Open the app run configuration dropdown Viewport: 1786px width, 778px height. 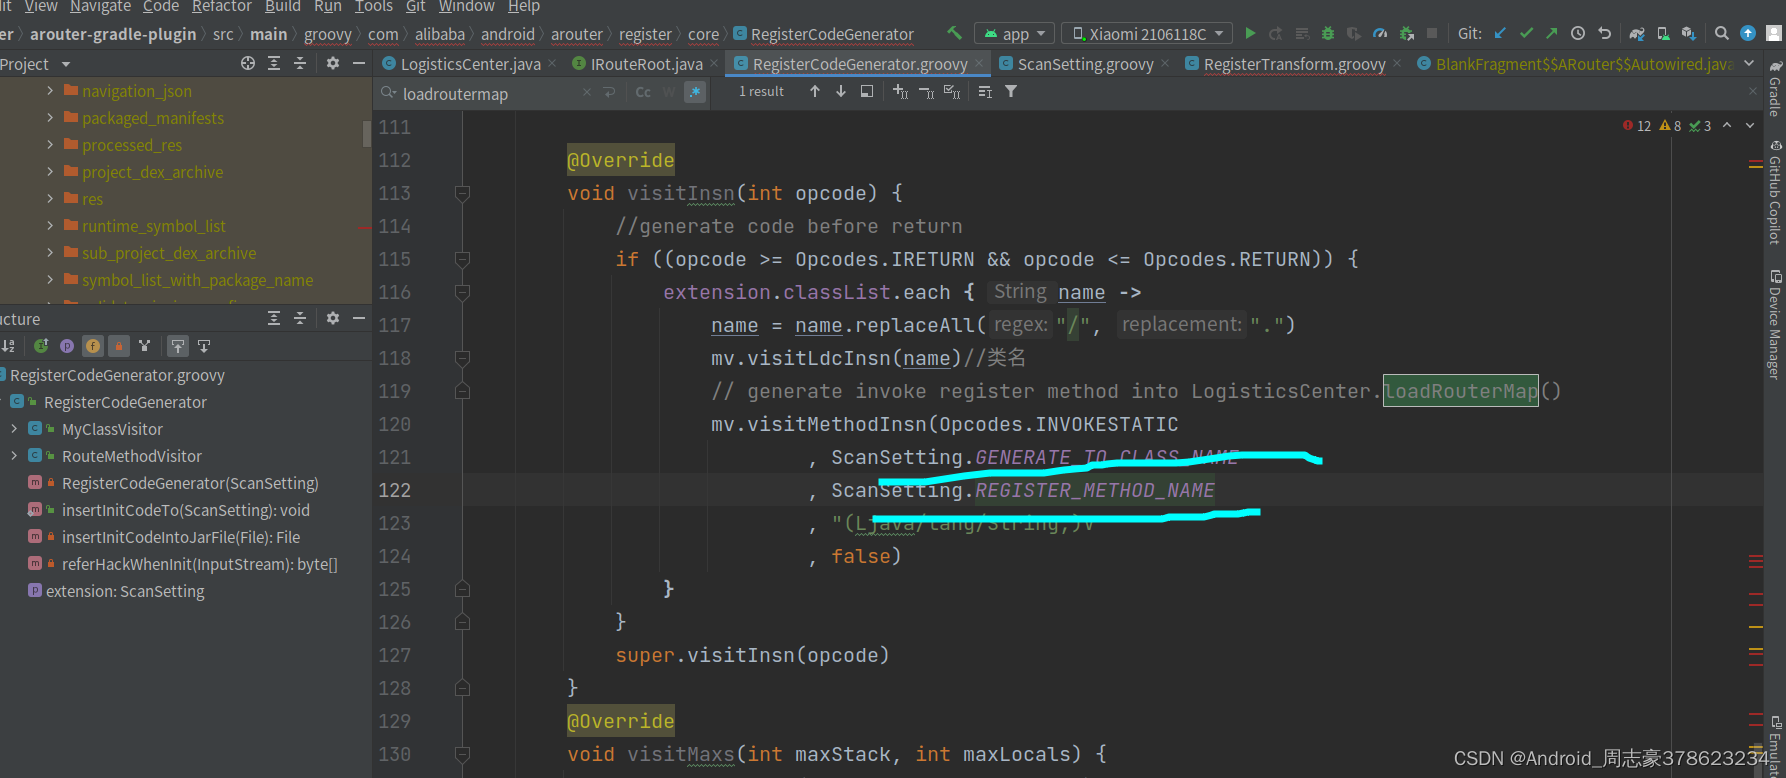(x=1015, y=34)
